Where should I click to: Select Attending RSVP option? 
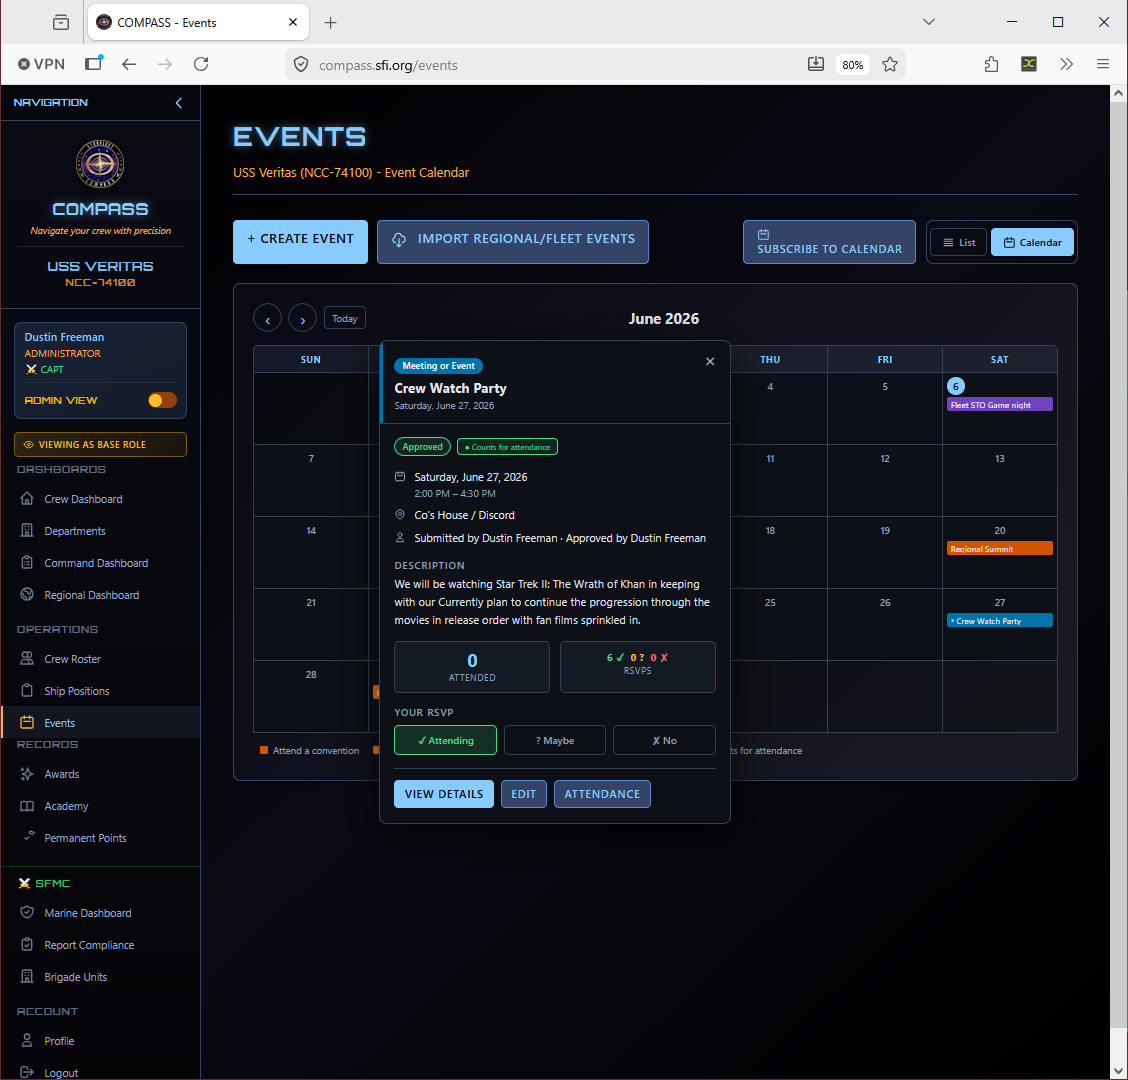click(445, 740)
